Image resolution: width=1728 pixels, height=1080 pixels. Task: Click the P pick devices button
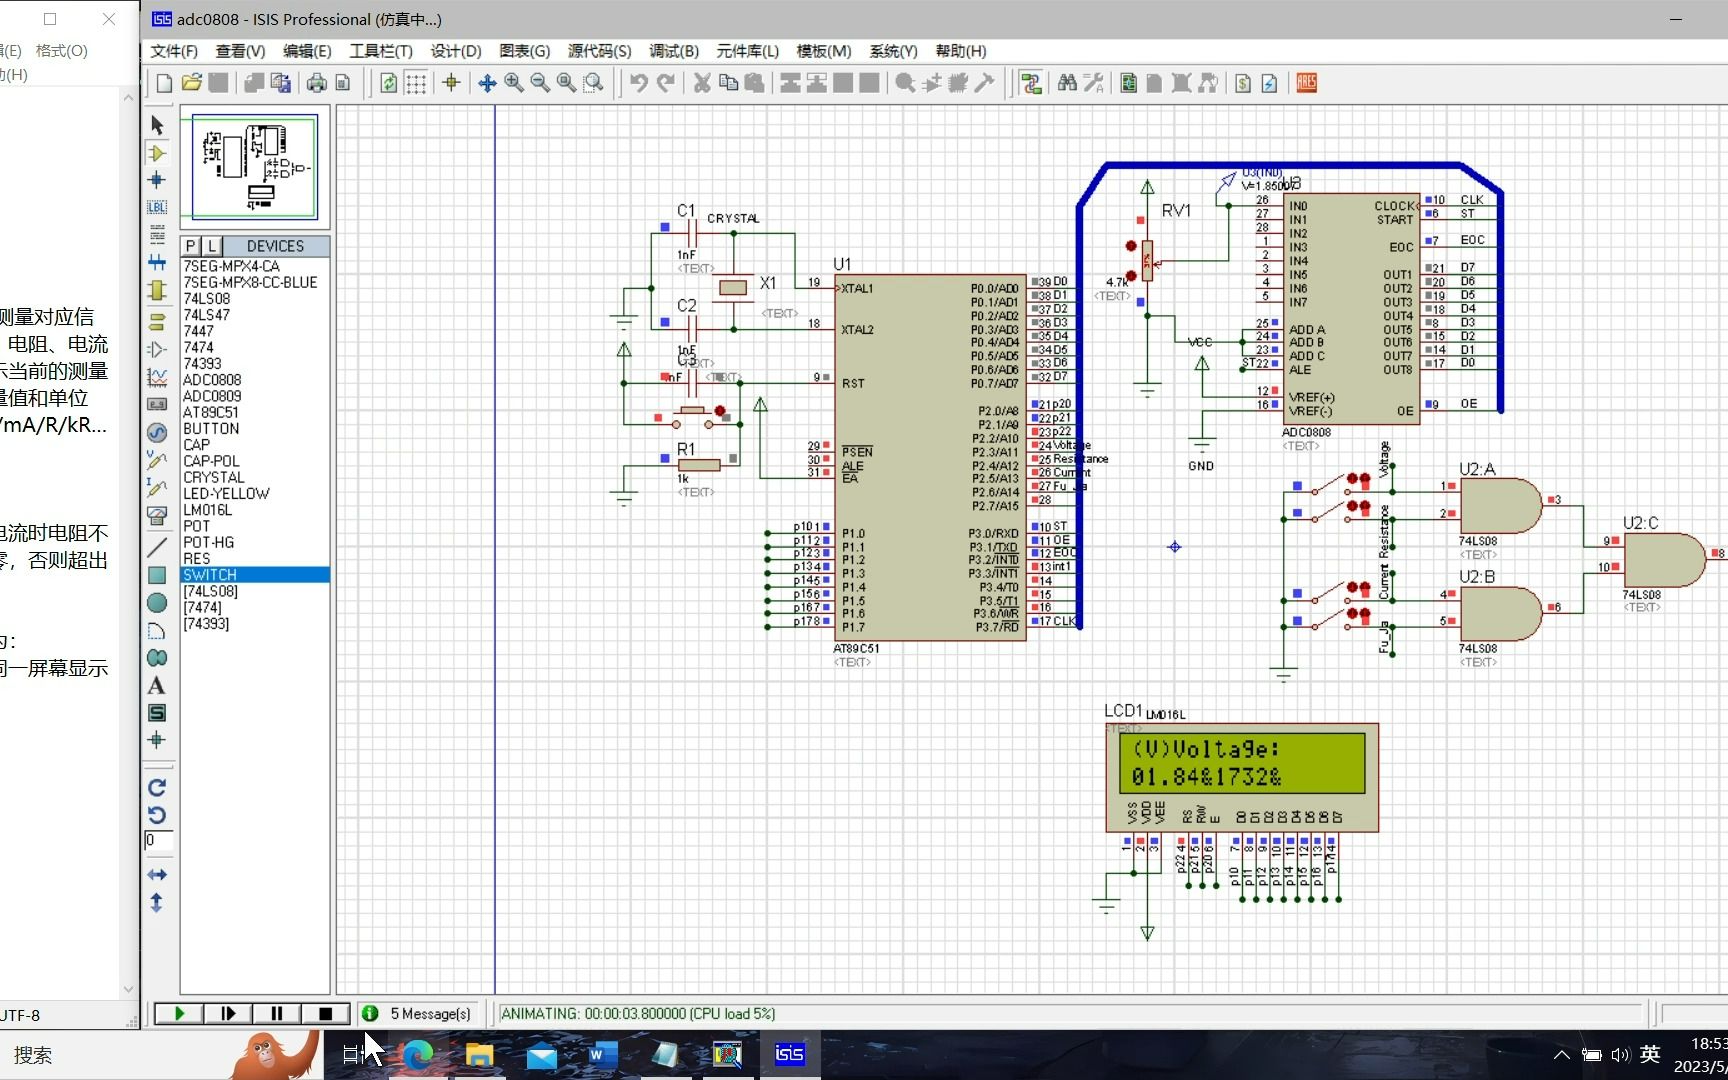coord(190,246)
